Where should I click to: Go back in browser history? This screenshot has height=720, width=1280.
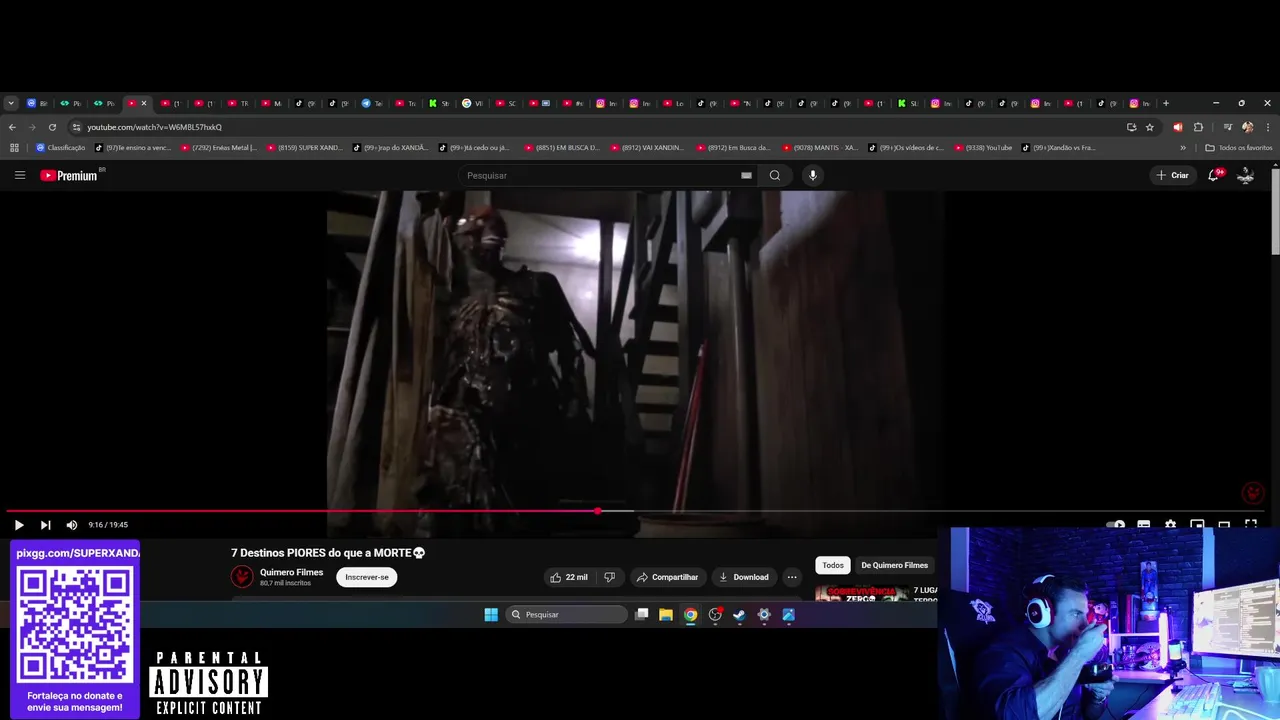coord(12,127)
